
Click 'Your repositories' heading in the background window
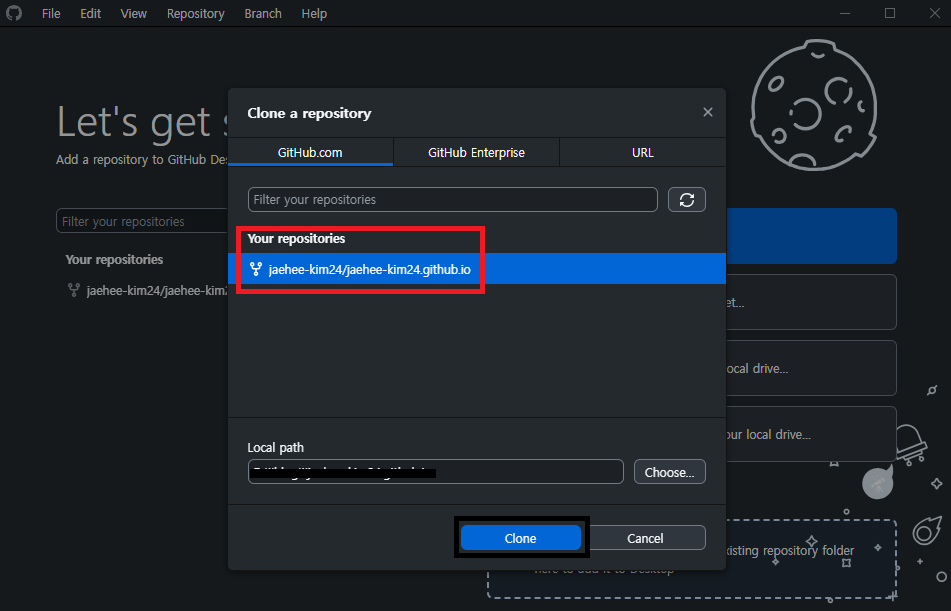tap(114, 259)
